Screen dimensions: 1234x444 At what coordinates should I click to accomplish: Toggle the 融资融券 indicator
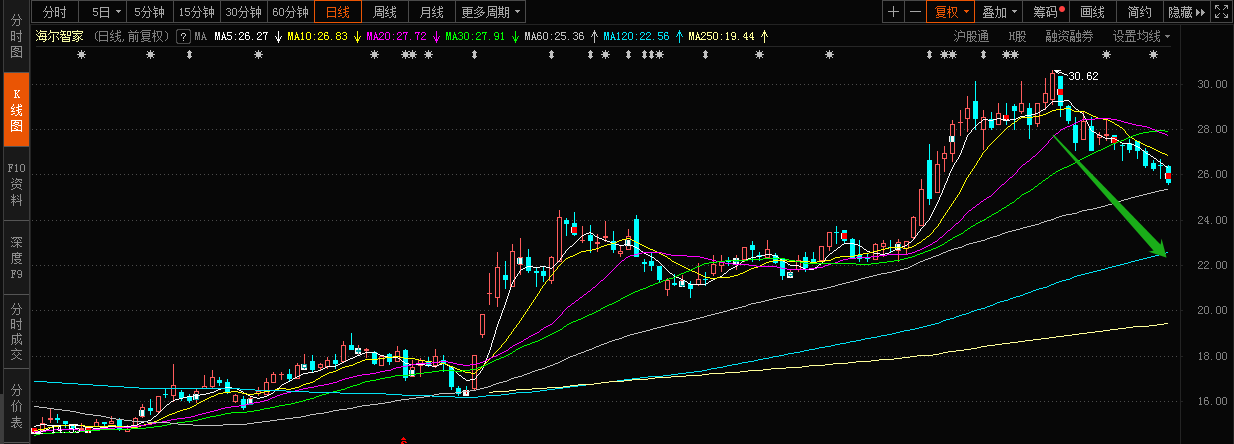click(x=1070, y=36)
